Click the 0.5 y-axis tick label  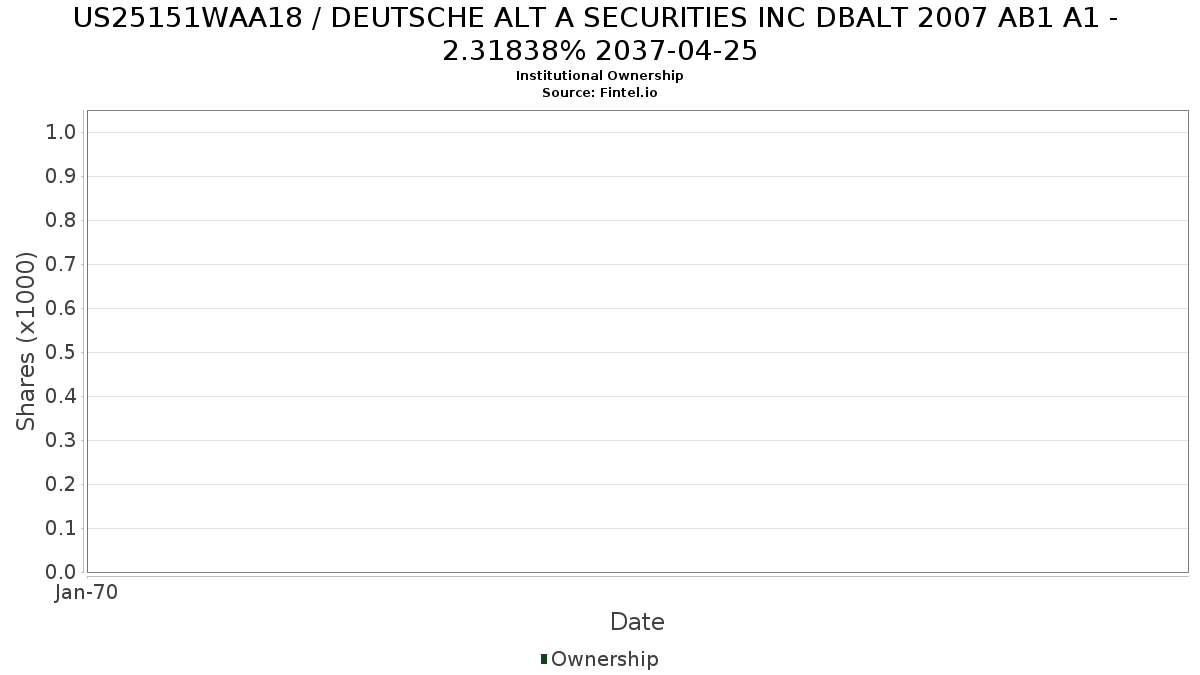[x=62, y=353]
